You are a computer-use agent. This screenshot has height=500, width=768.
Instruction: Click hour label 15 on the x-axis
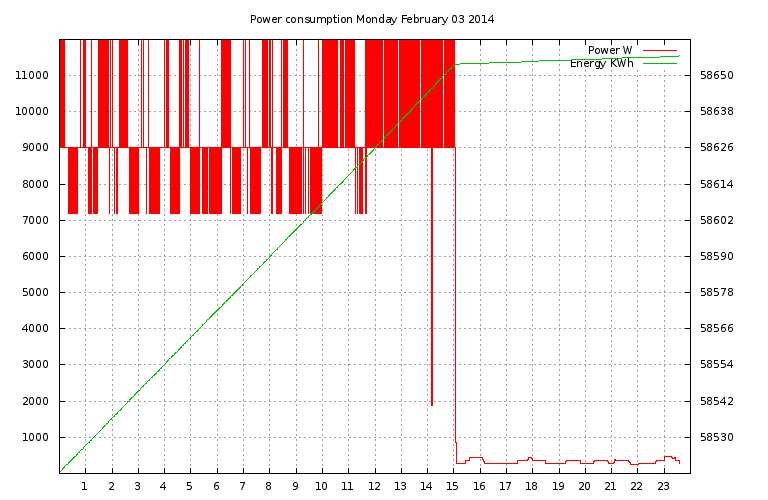click(452, 486)
